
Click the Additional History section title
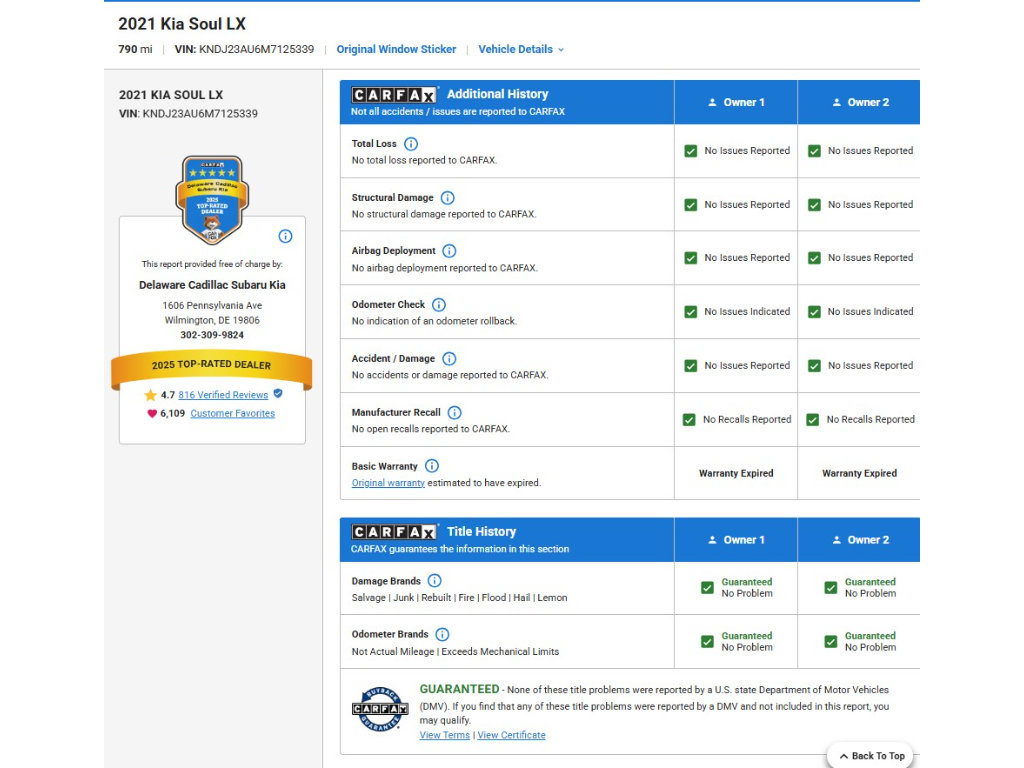tap(498, 94)
